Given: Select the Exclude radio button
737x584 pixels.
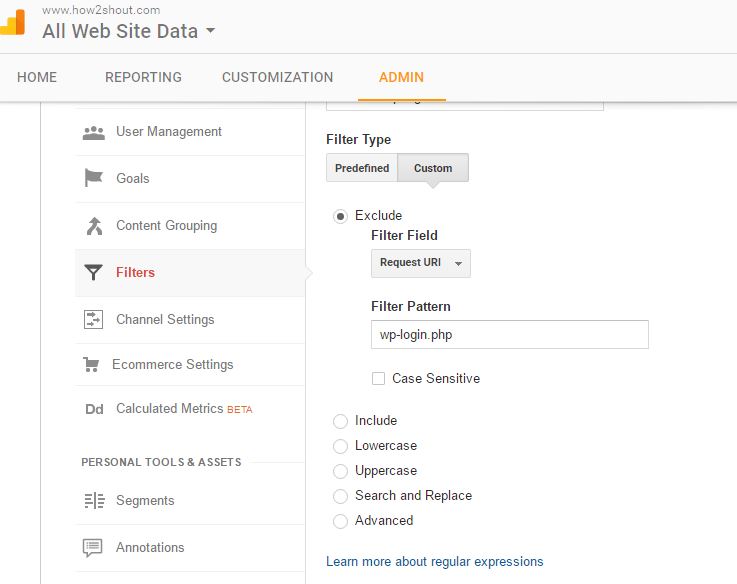Looking at the screenshot, I should click(340, 216).
